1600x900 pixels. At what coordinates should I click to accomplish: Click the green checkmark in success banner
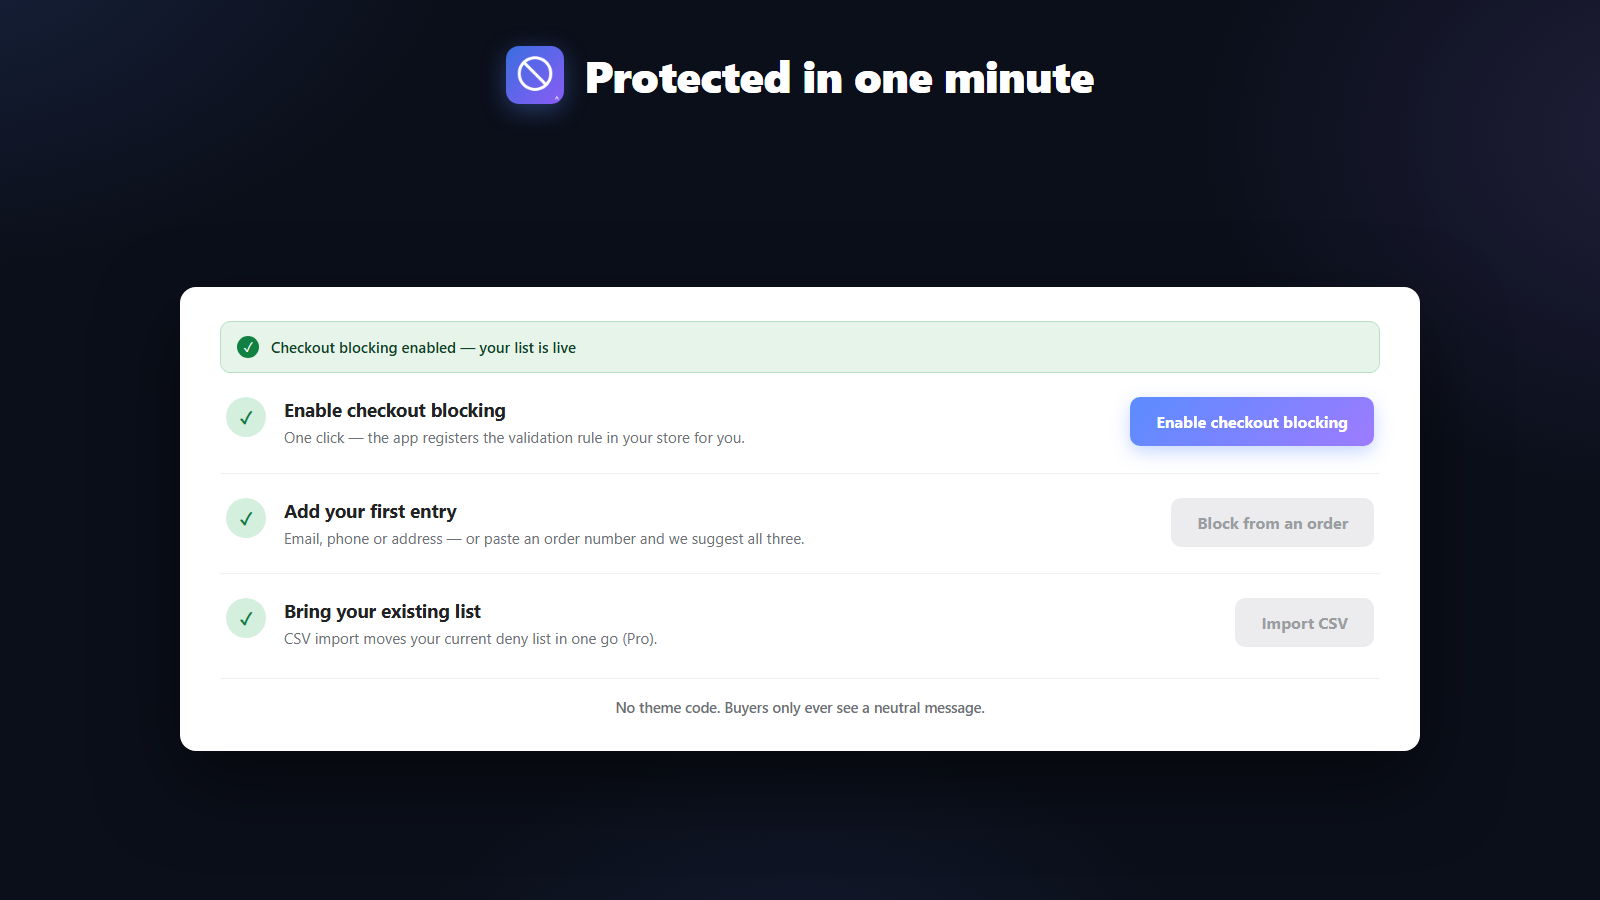[248, 347]
